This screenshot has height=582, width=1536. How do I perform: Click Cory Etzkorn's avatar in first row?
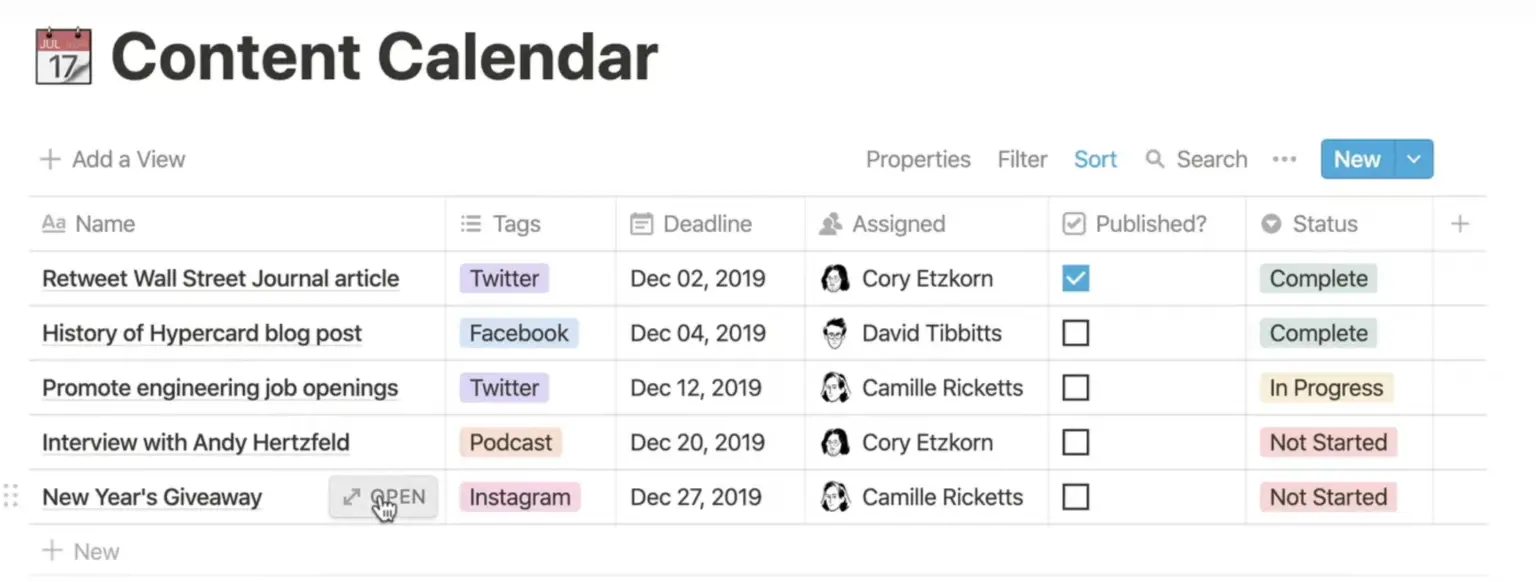point(835,279)
